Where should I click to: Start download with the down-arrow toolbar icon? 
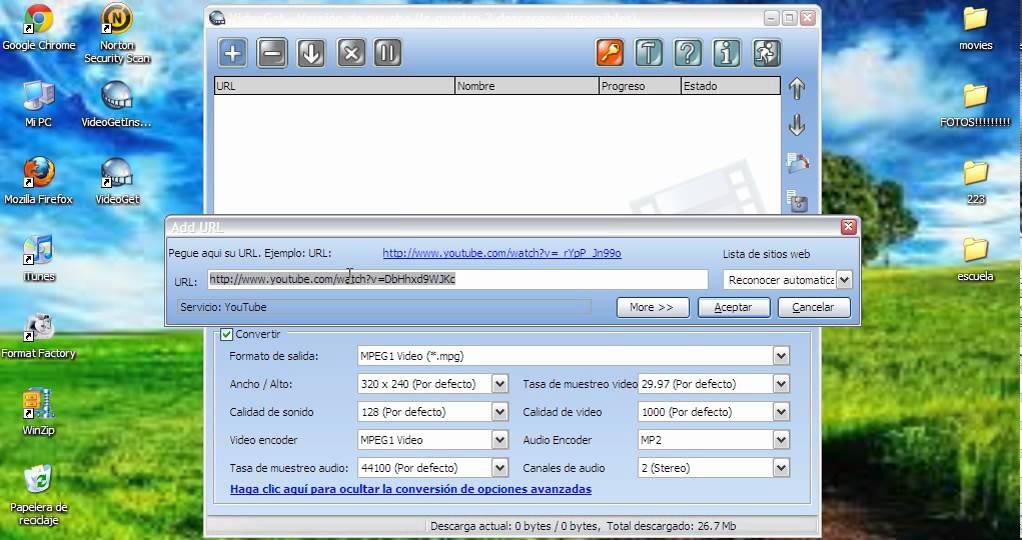[311, 53]
